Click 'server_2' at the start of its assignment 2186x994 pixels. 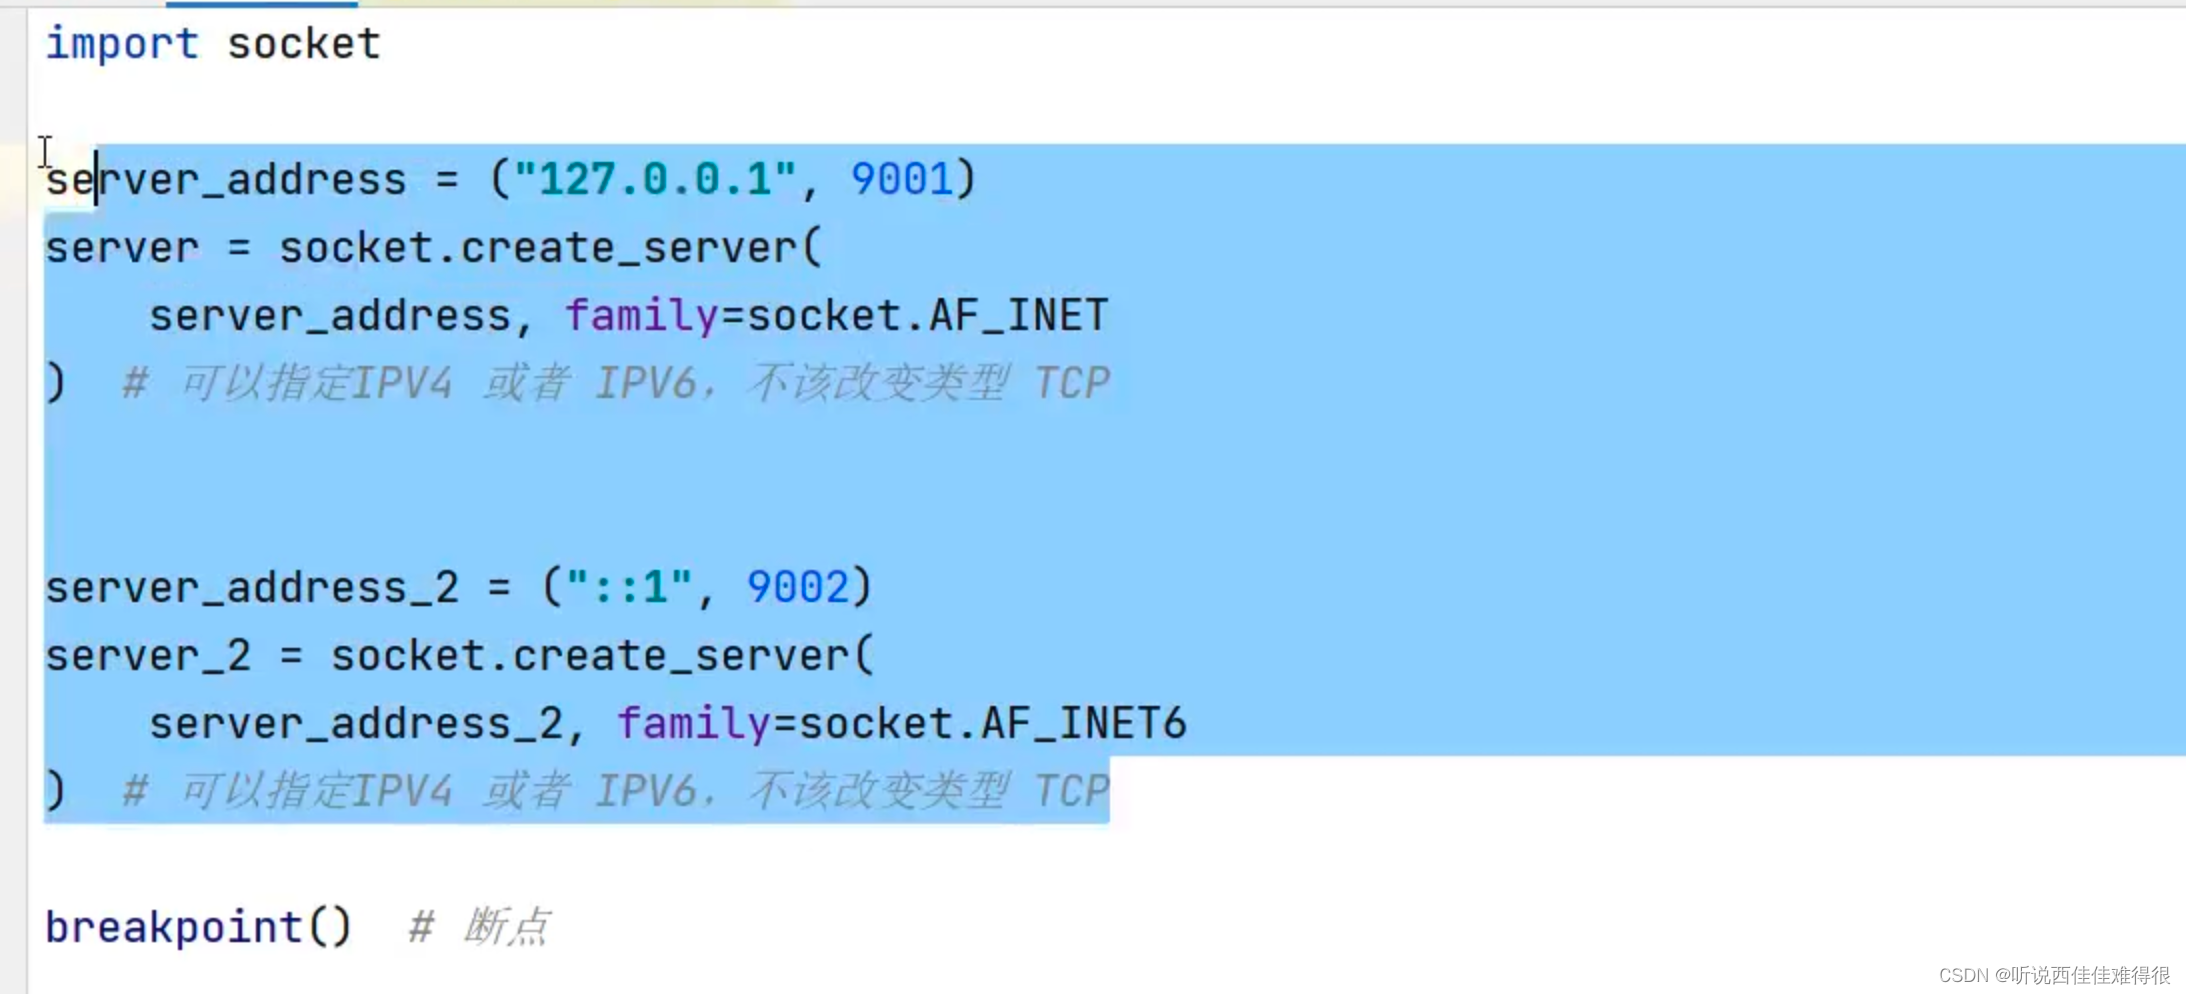tap(148, 656)
